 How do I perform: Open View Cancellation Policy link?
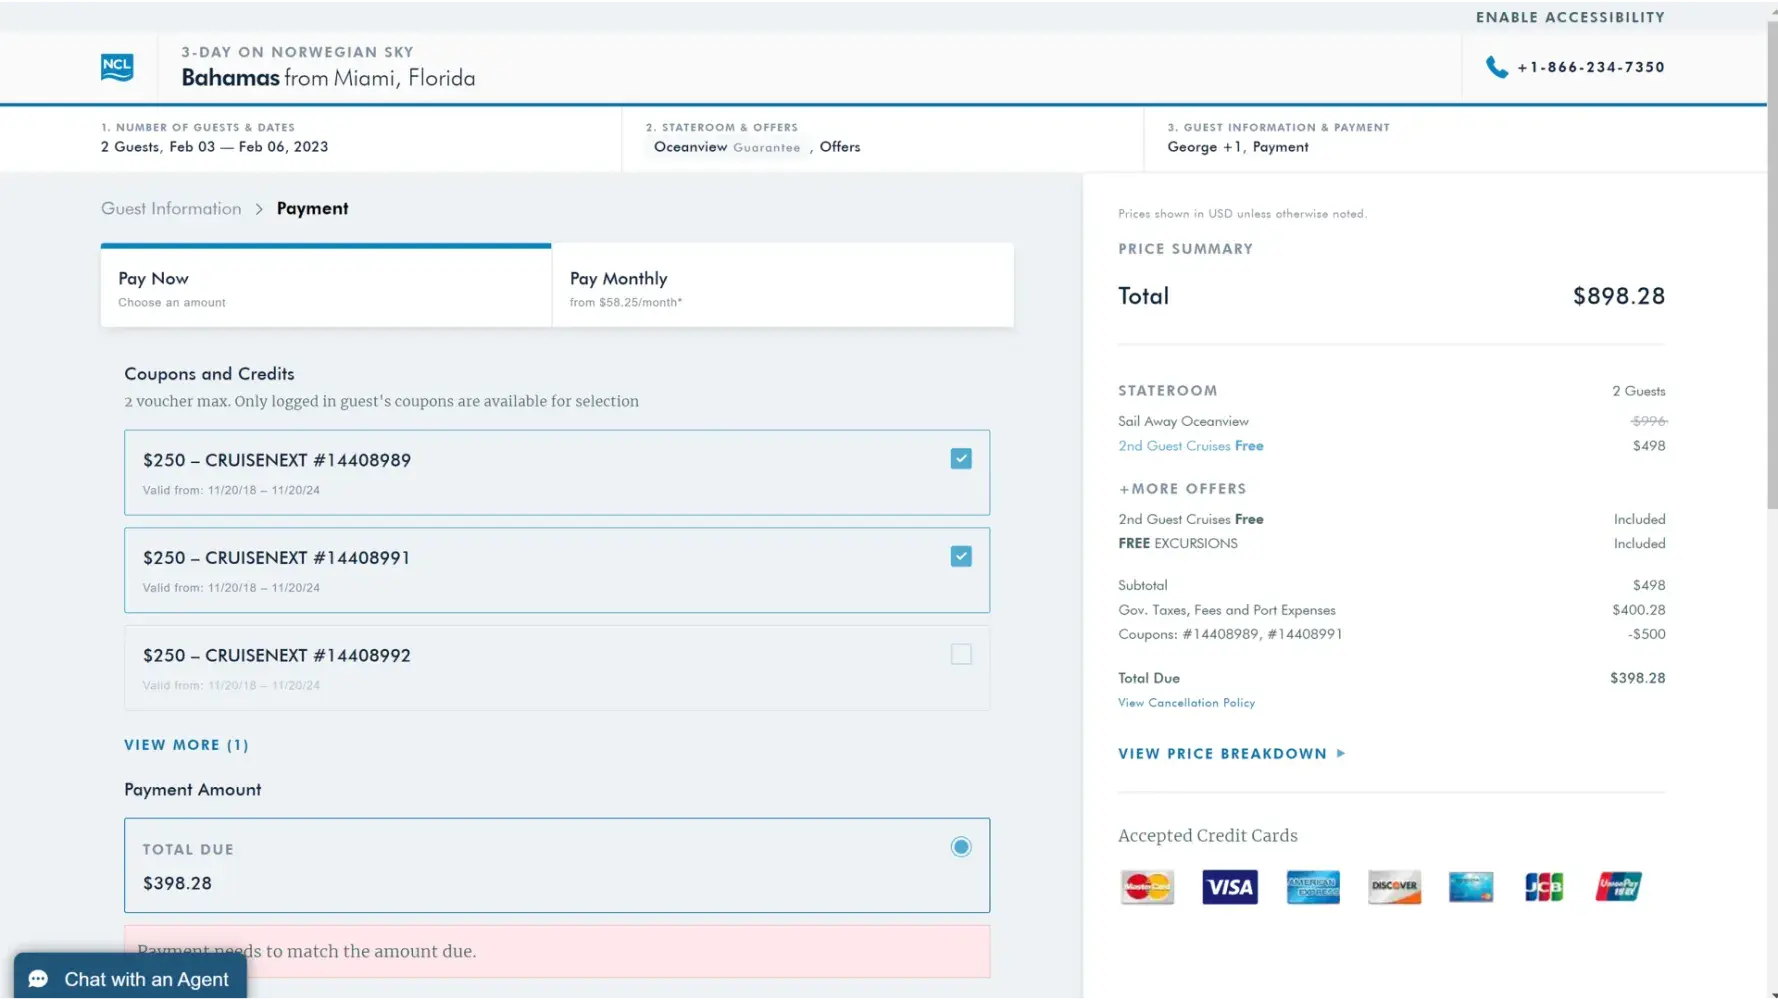(x=1186, y=703)
